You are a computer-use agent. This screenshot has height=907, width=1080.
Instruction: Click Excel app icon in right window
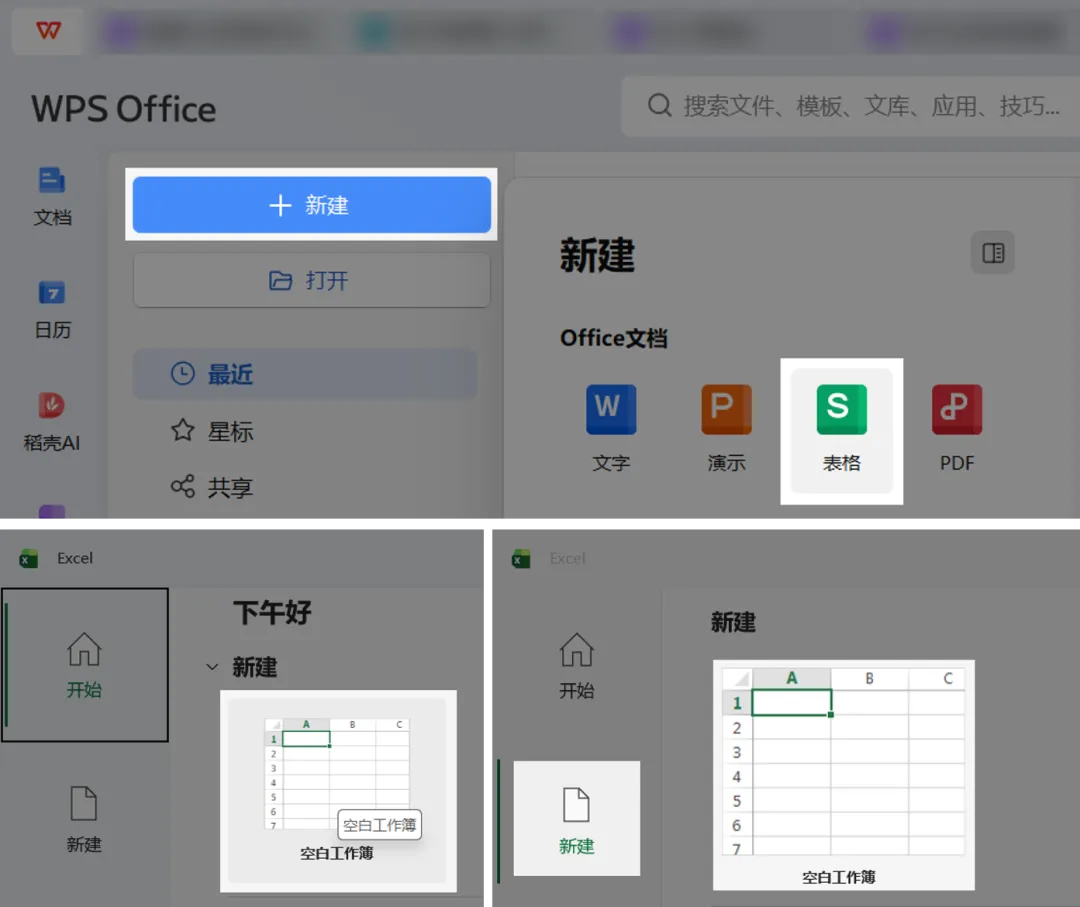point(521,558)
